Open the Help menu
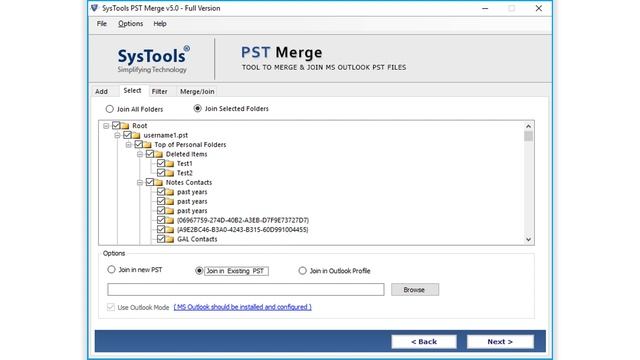Image resolution: width=640 pixels, height=360 pixels. (x=160, y=24)
